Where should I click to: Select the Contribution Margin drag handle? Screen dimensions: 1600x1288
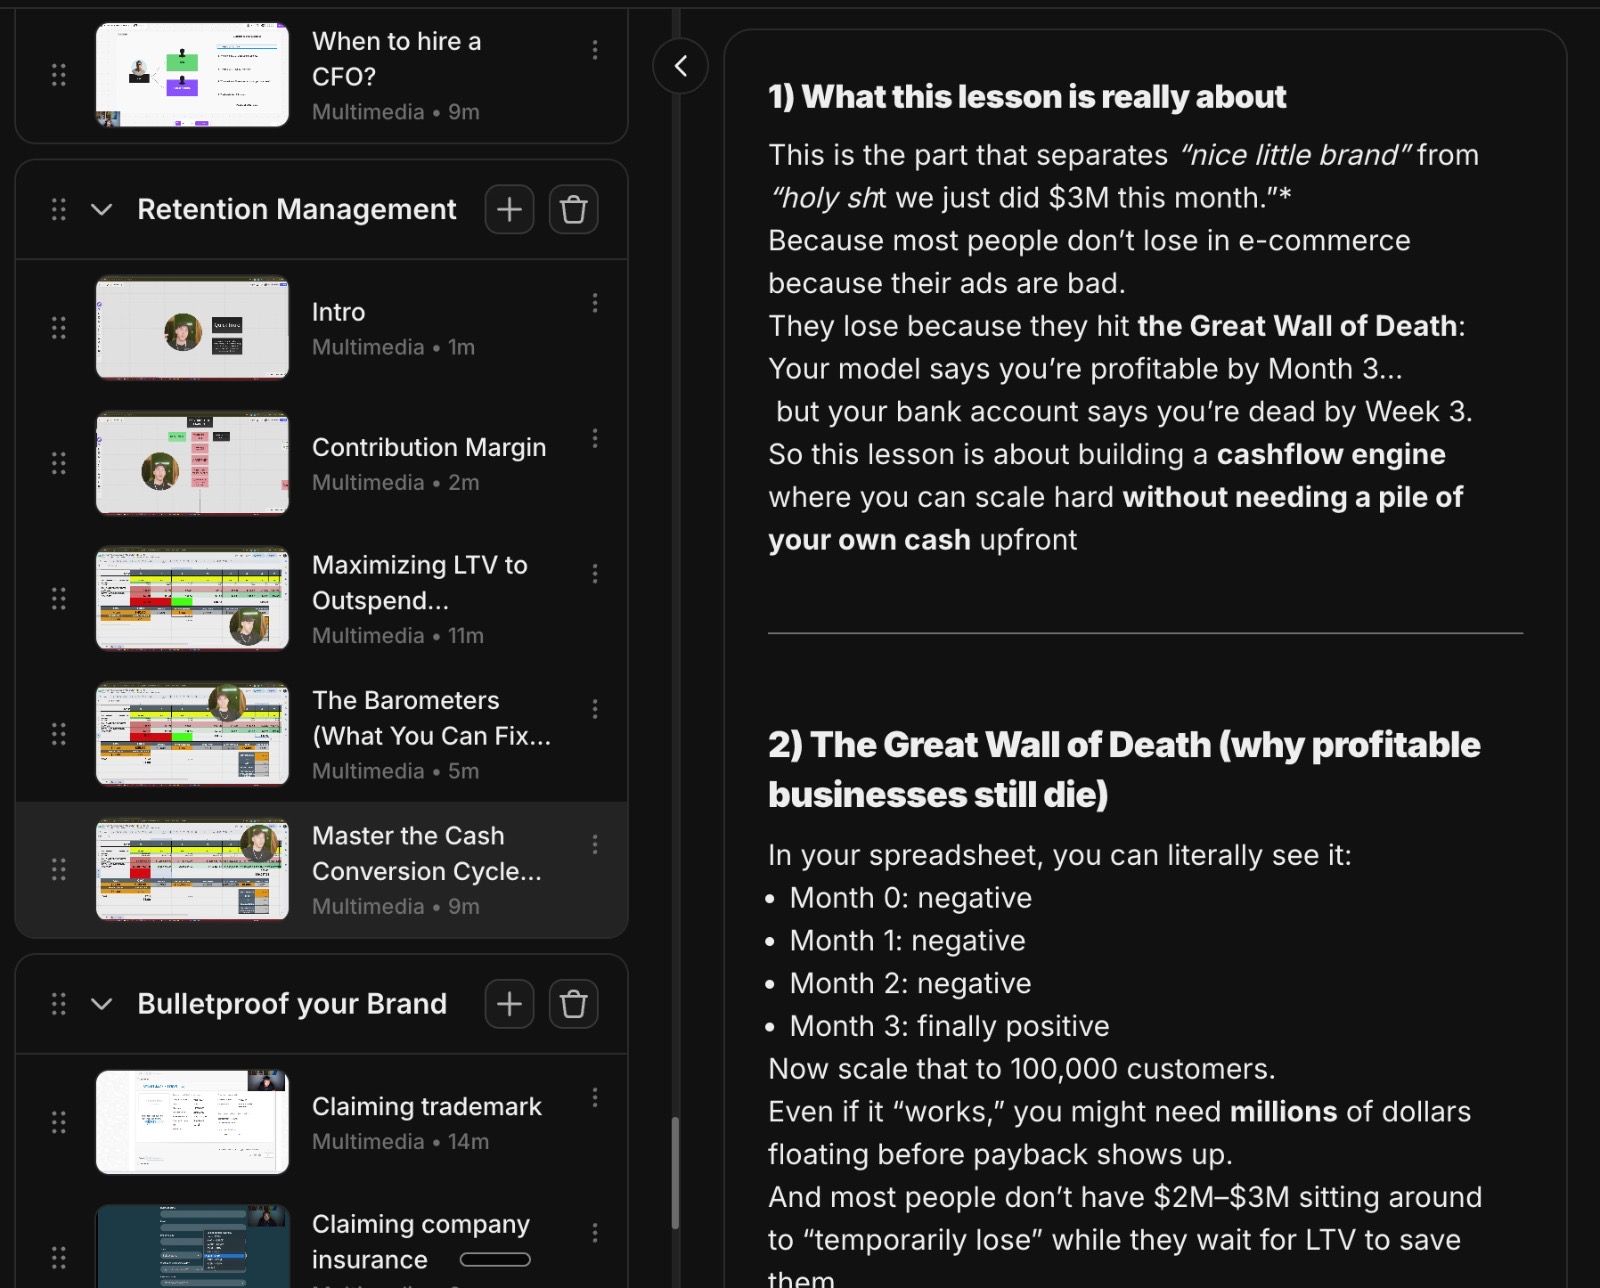(59, 463)
